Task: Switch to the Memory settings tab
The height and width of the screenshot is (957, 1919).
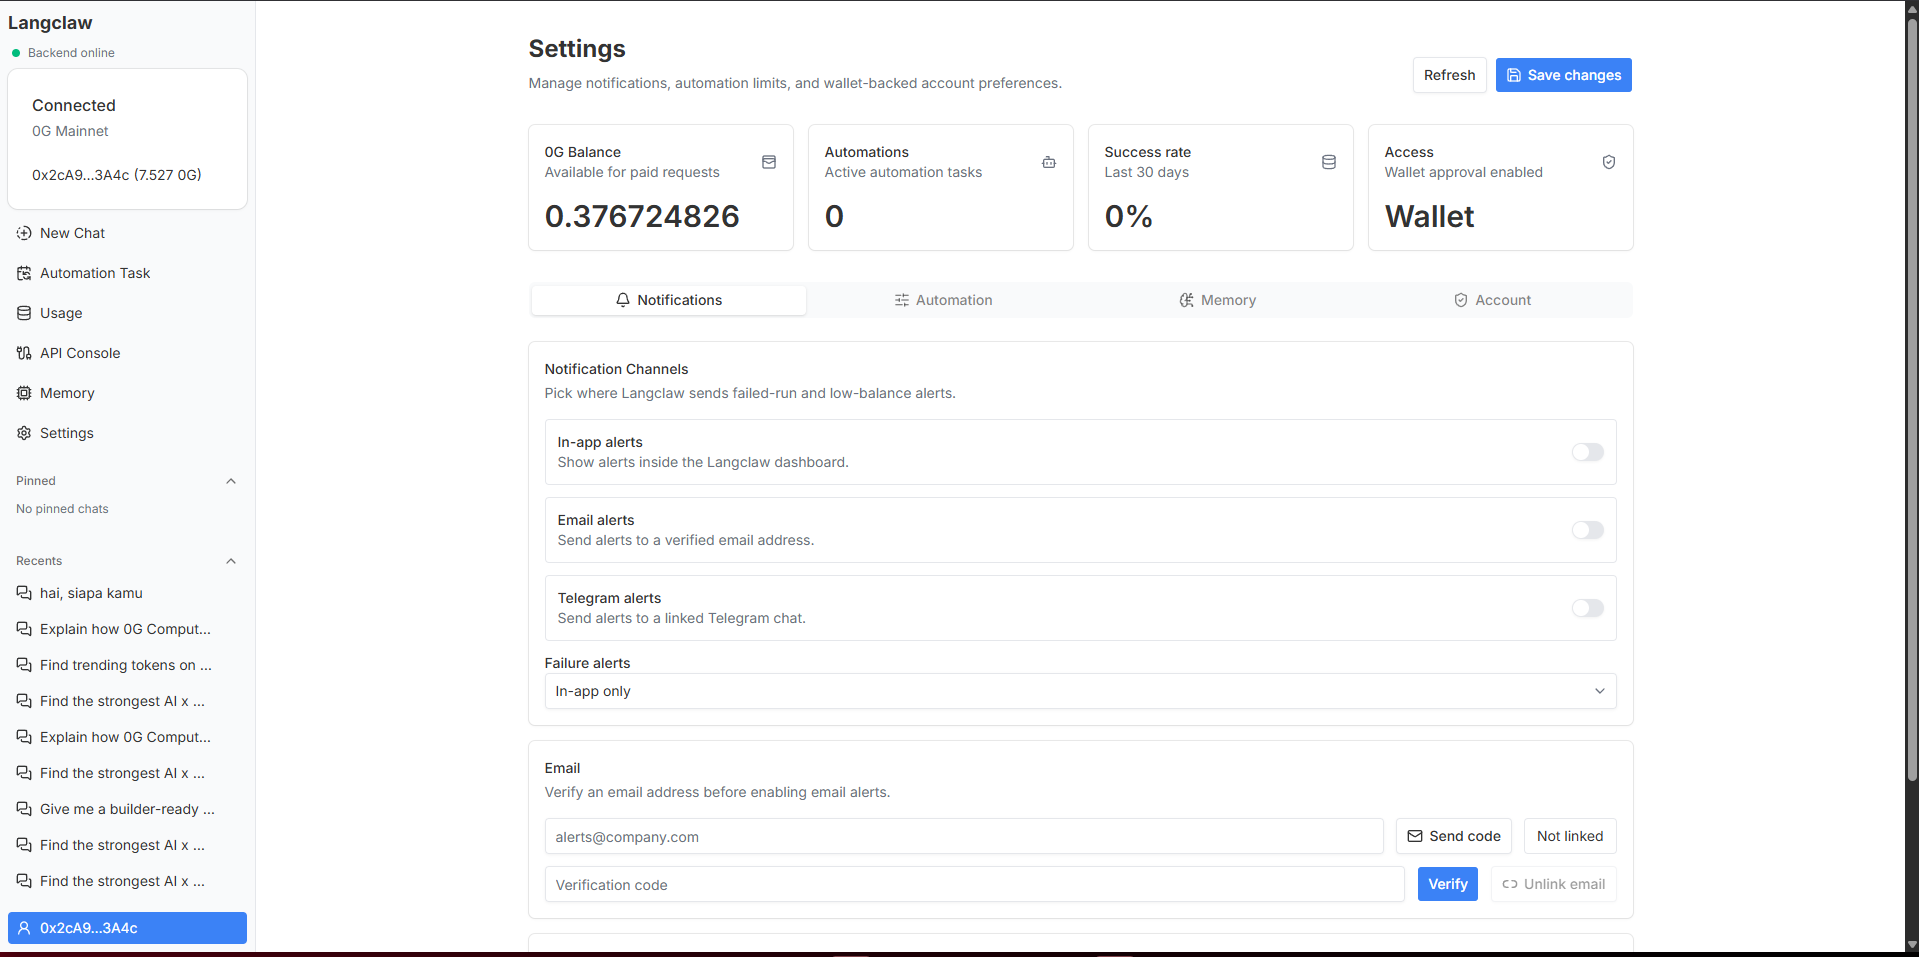Action: coord(1217,300)
